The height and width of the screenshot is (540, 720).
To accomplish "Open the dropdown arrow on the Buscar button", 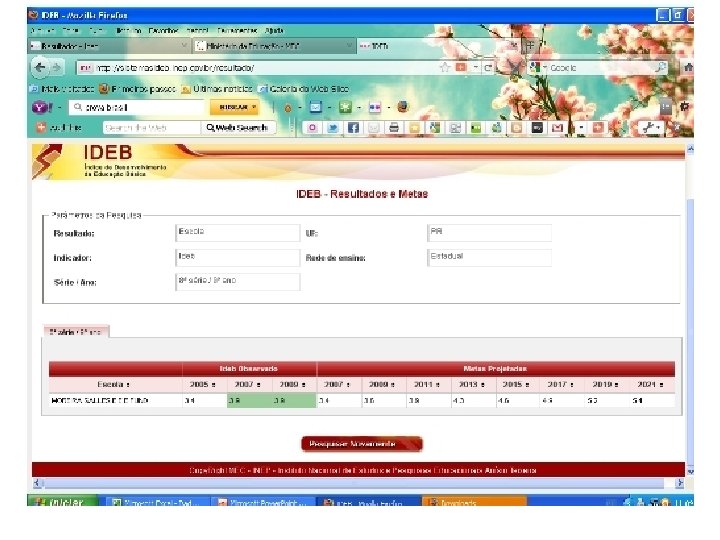I will 254,107.
